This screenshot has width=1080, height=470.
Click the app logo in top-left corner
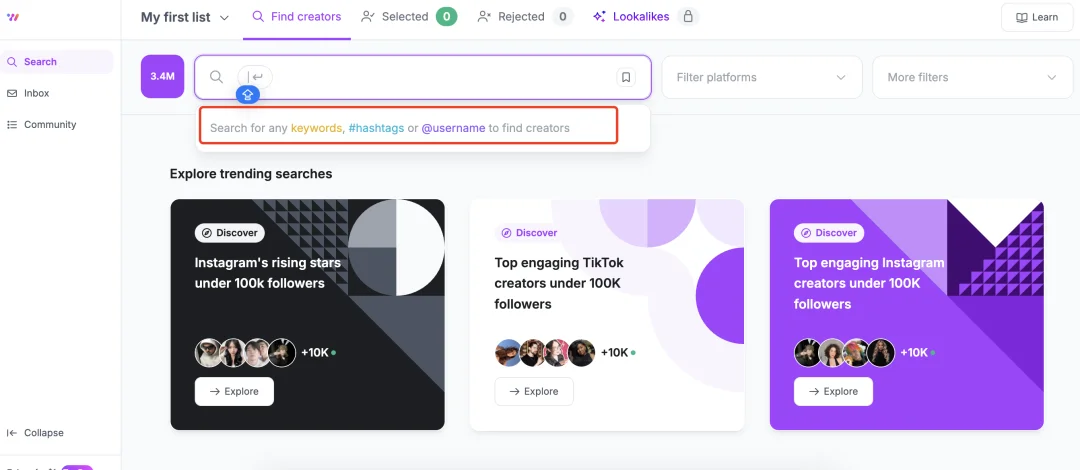(x=12, y=17)
